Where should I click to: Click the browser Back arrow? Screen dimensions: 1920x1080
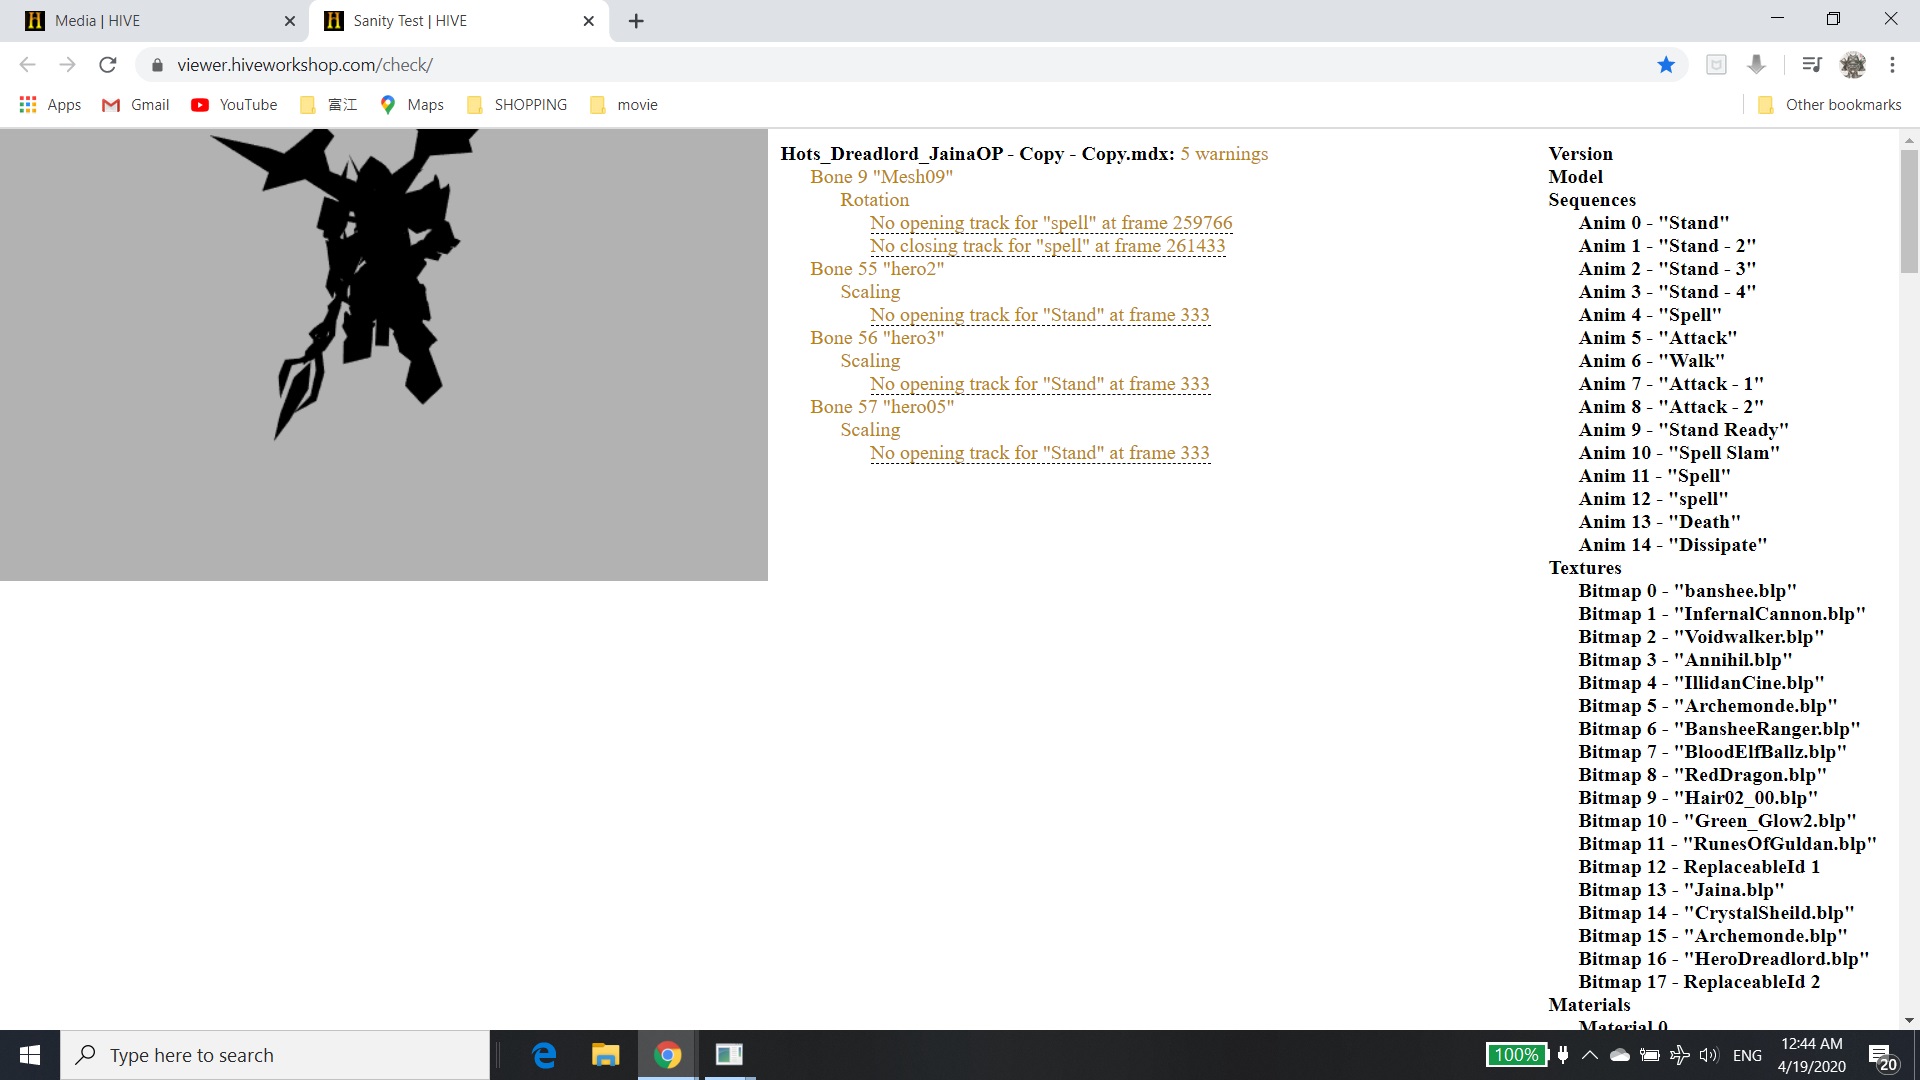(x=27, y=65)
